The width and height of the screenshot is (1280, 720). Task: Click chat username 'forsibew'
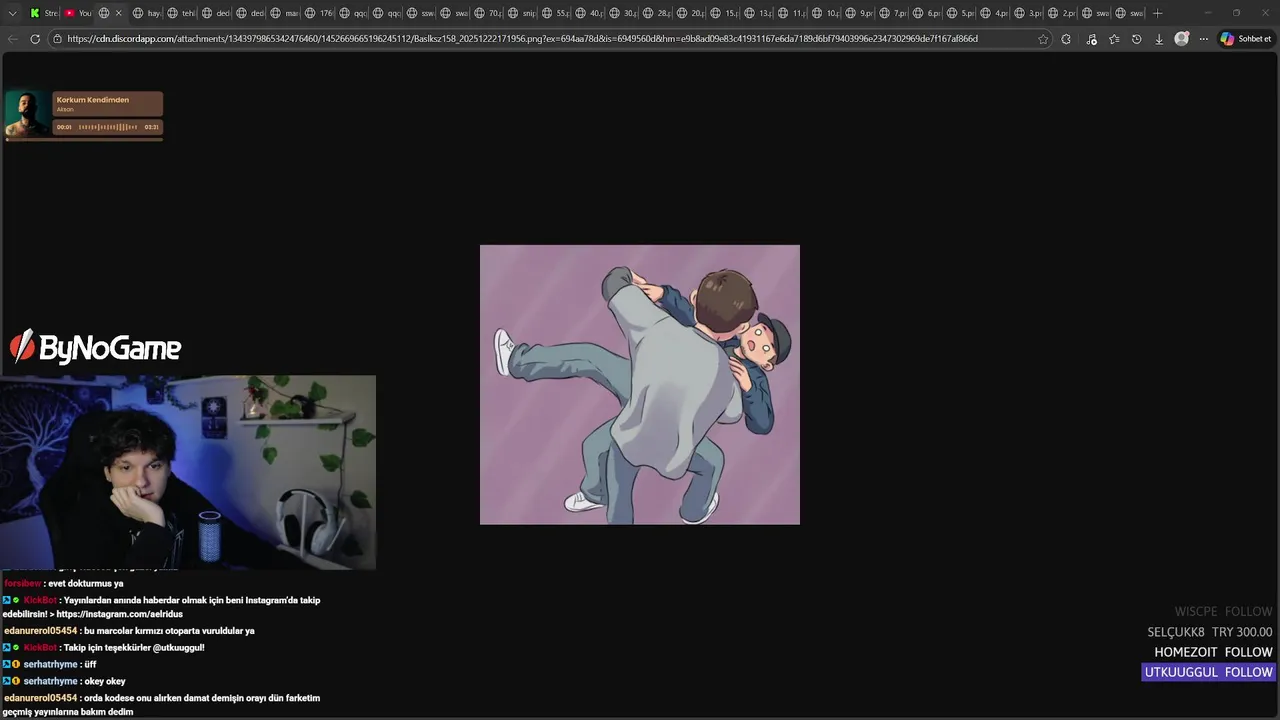(23, 583)
